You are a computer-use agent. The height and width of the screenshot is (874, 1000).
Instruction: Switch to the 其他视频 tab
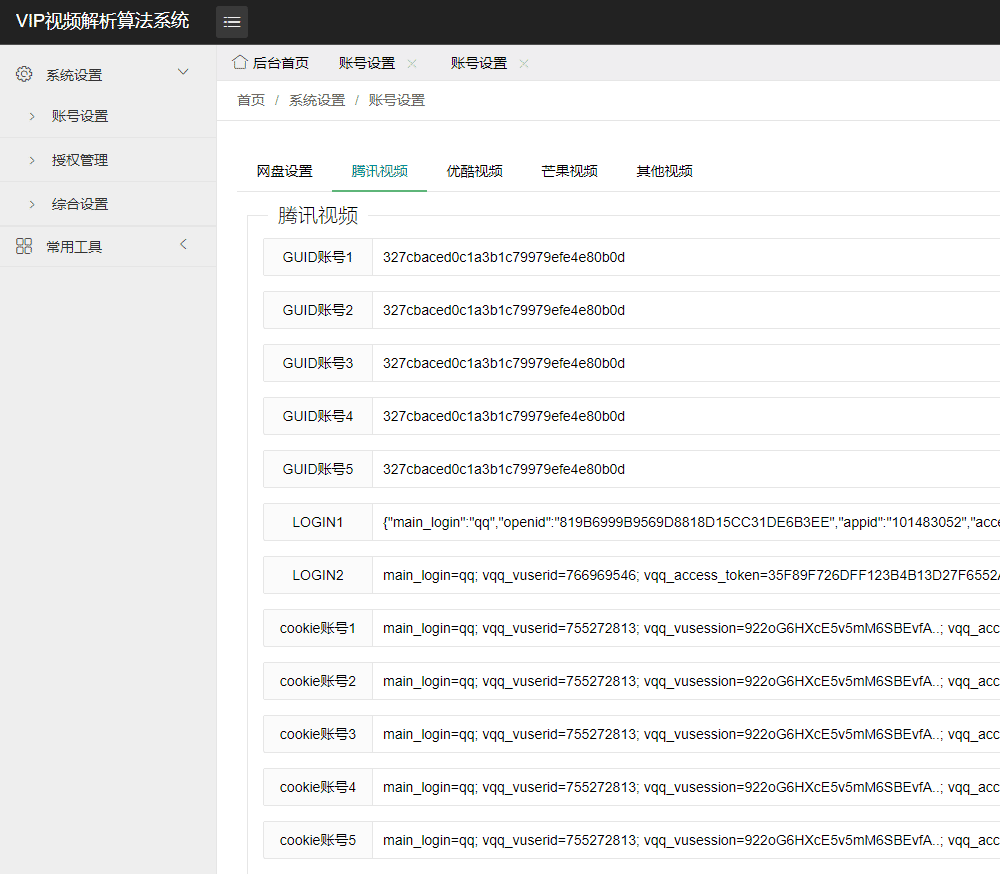[665, 171]
